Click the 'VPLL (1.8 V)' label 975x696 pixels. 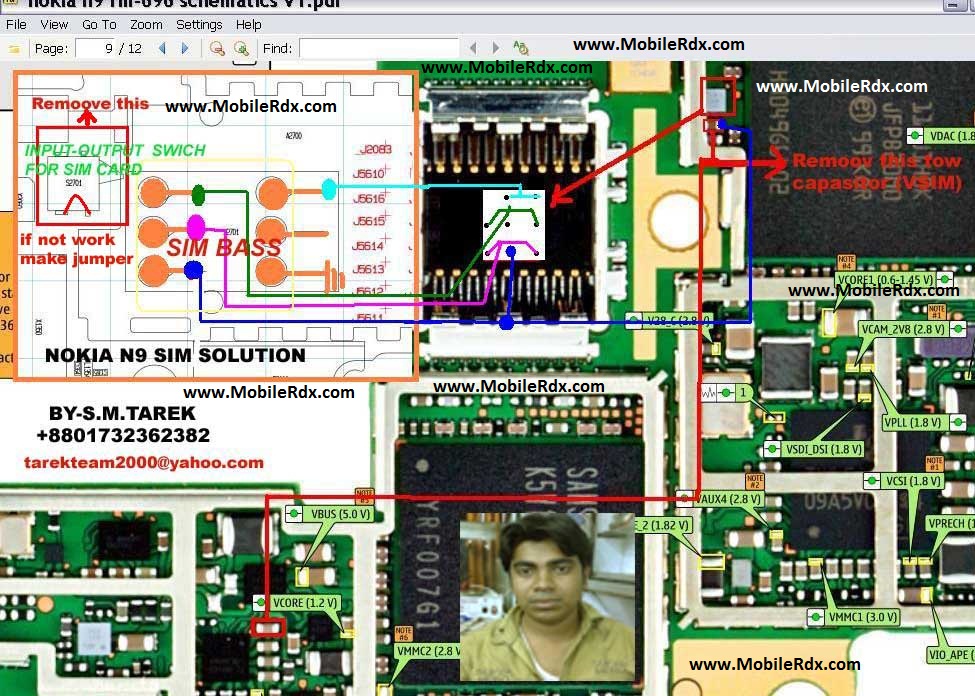click(913, 422)
